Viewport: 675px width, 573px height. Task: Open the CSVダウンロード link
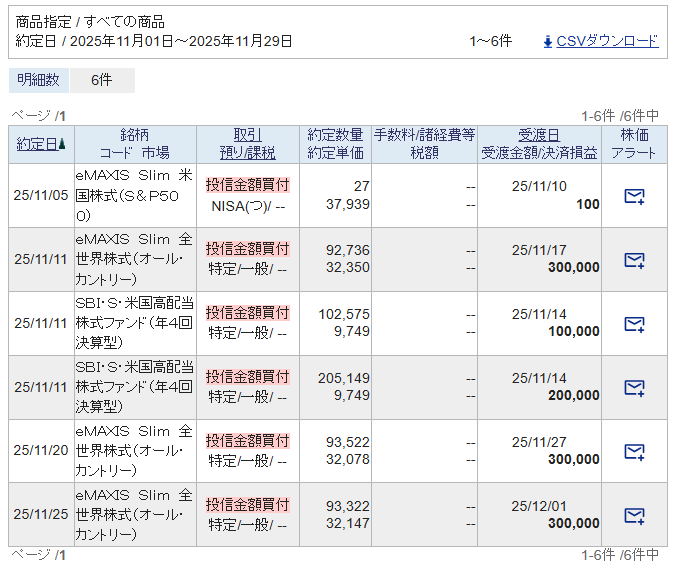(607, 41)
